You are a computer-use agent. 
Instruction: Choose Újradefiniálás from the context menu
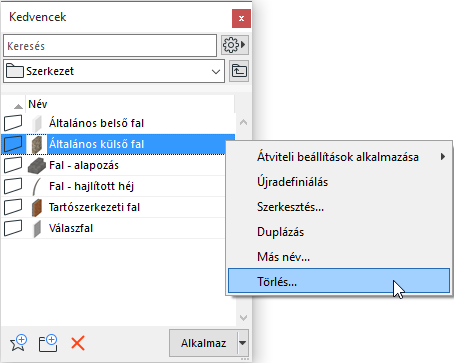339,182
